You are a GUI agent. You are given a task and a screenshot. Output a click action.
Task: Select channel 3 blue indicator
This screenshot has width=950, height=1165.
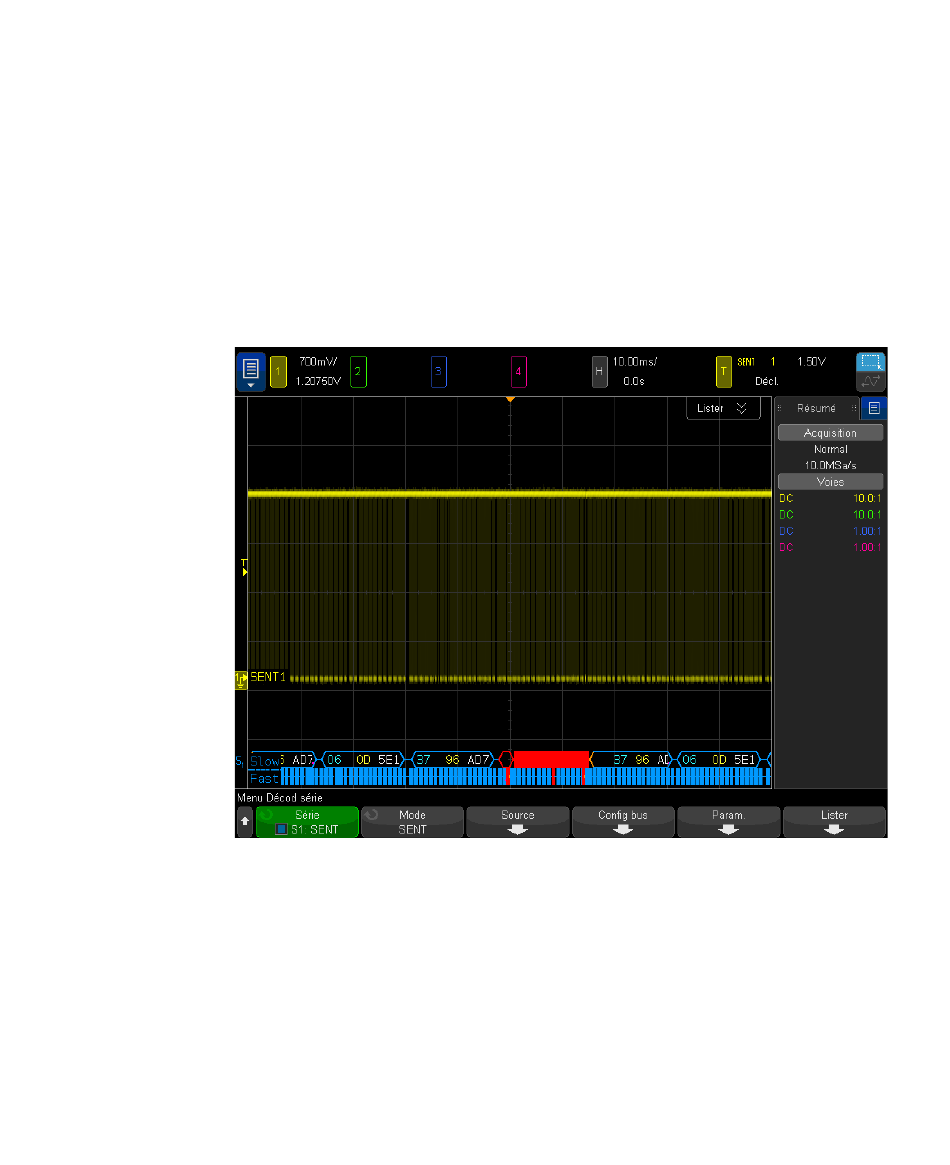pos(438,371)
